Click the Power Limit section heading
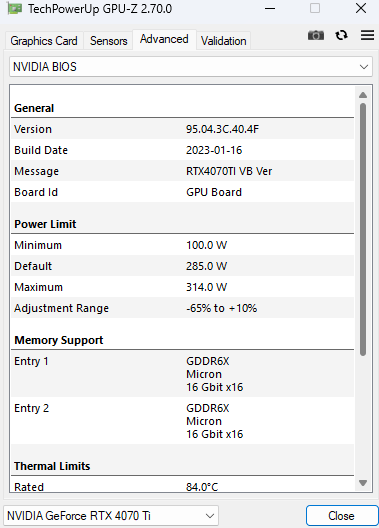 tap(45, 224)
